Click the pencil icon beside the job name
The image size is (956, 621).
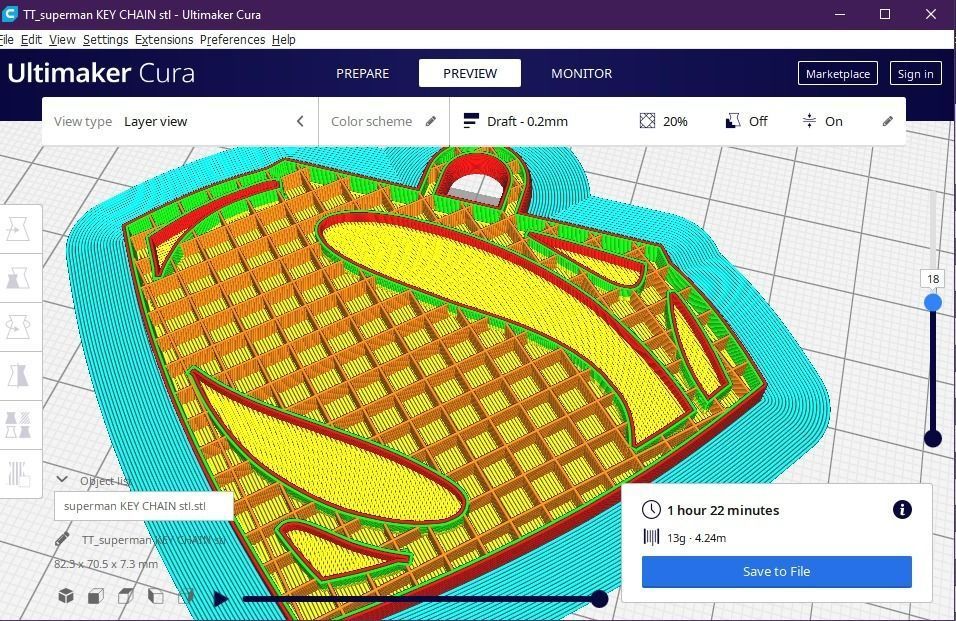point(62,539)
